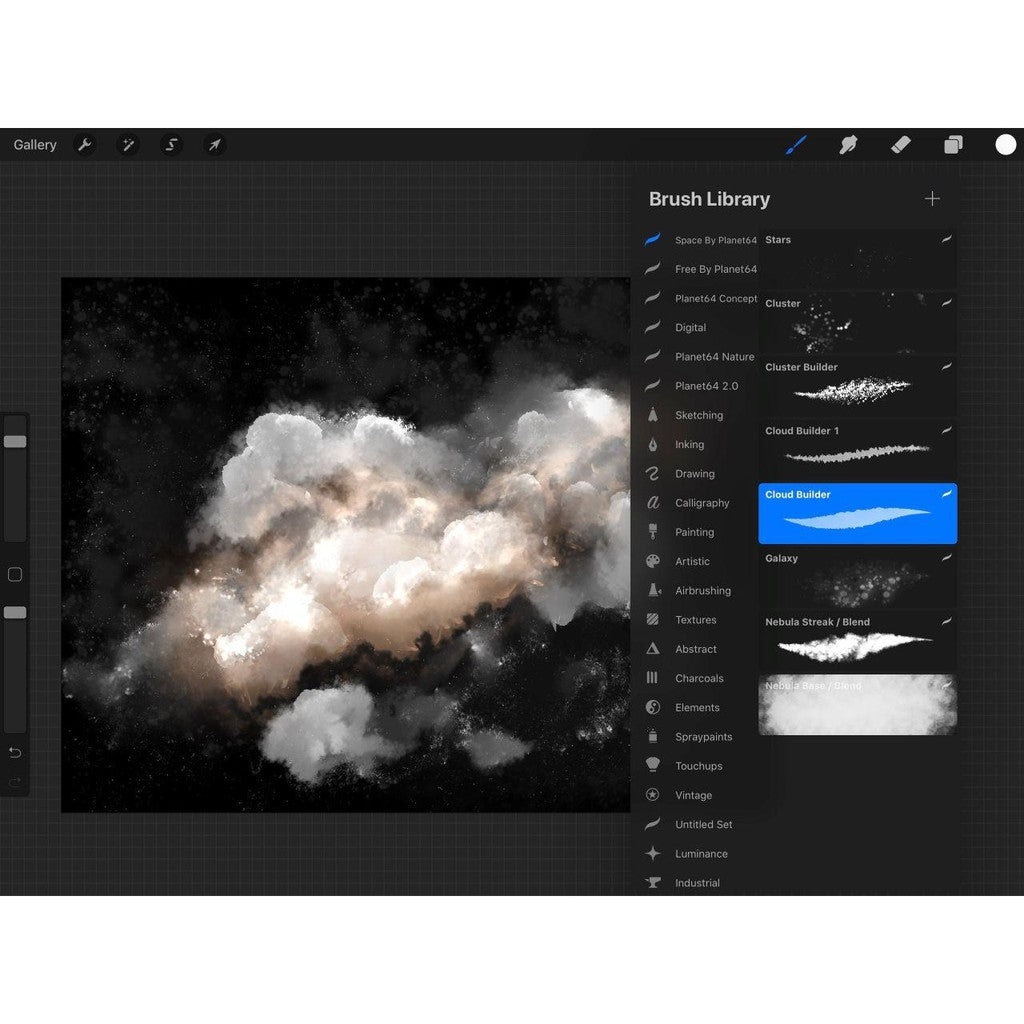Select the Cloud Builder 1 brush

[857, 449]
